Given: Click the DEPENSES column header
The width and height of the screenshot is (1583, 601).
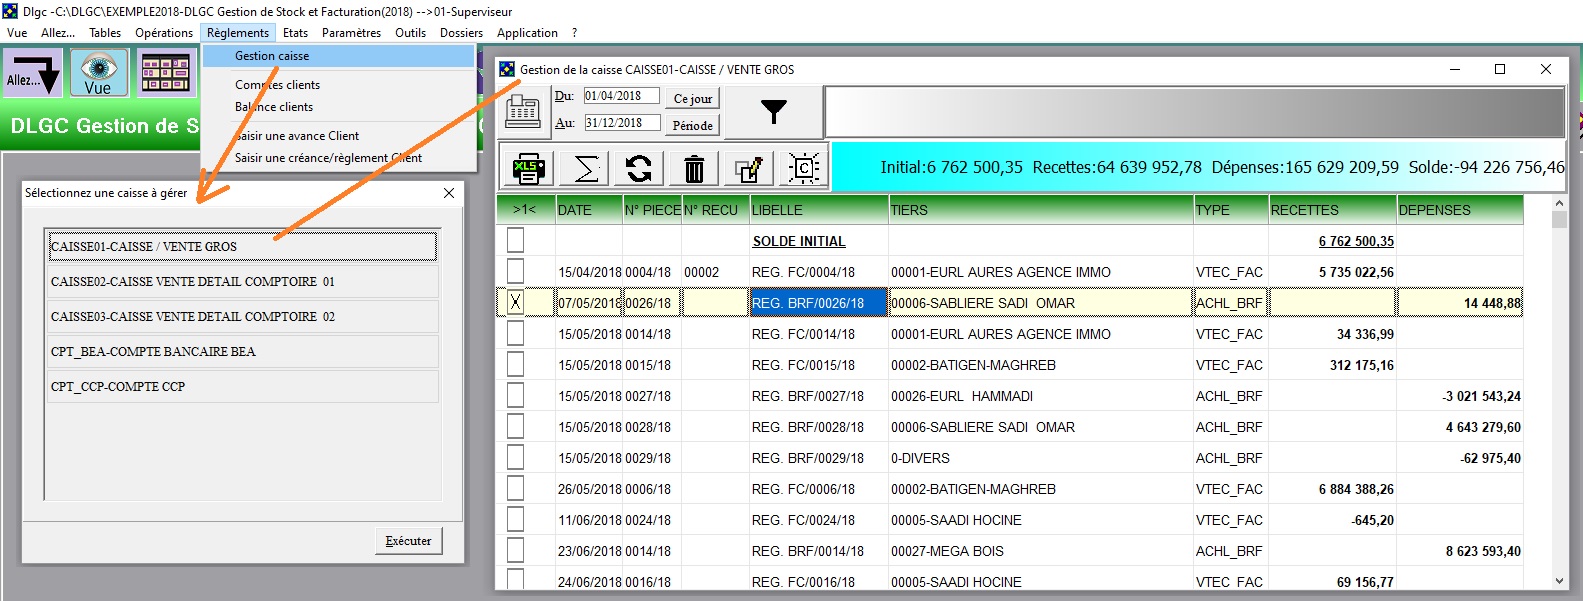Looking at the screenshot, I should [x=1460, y=210].
